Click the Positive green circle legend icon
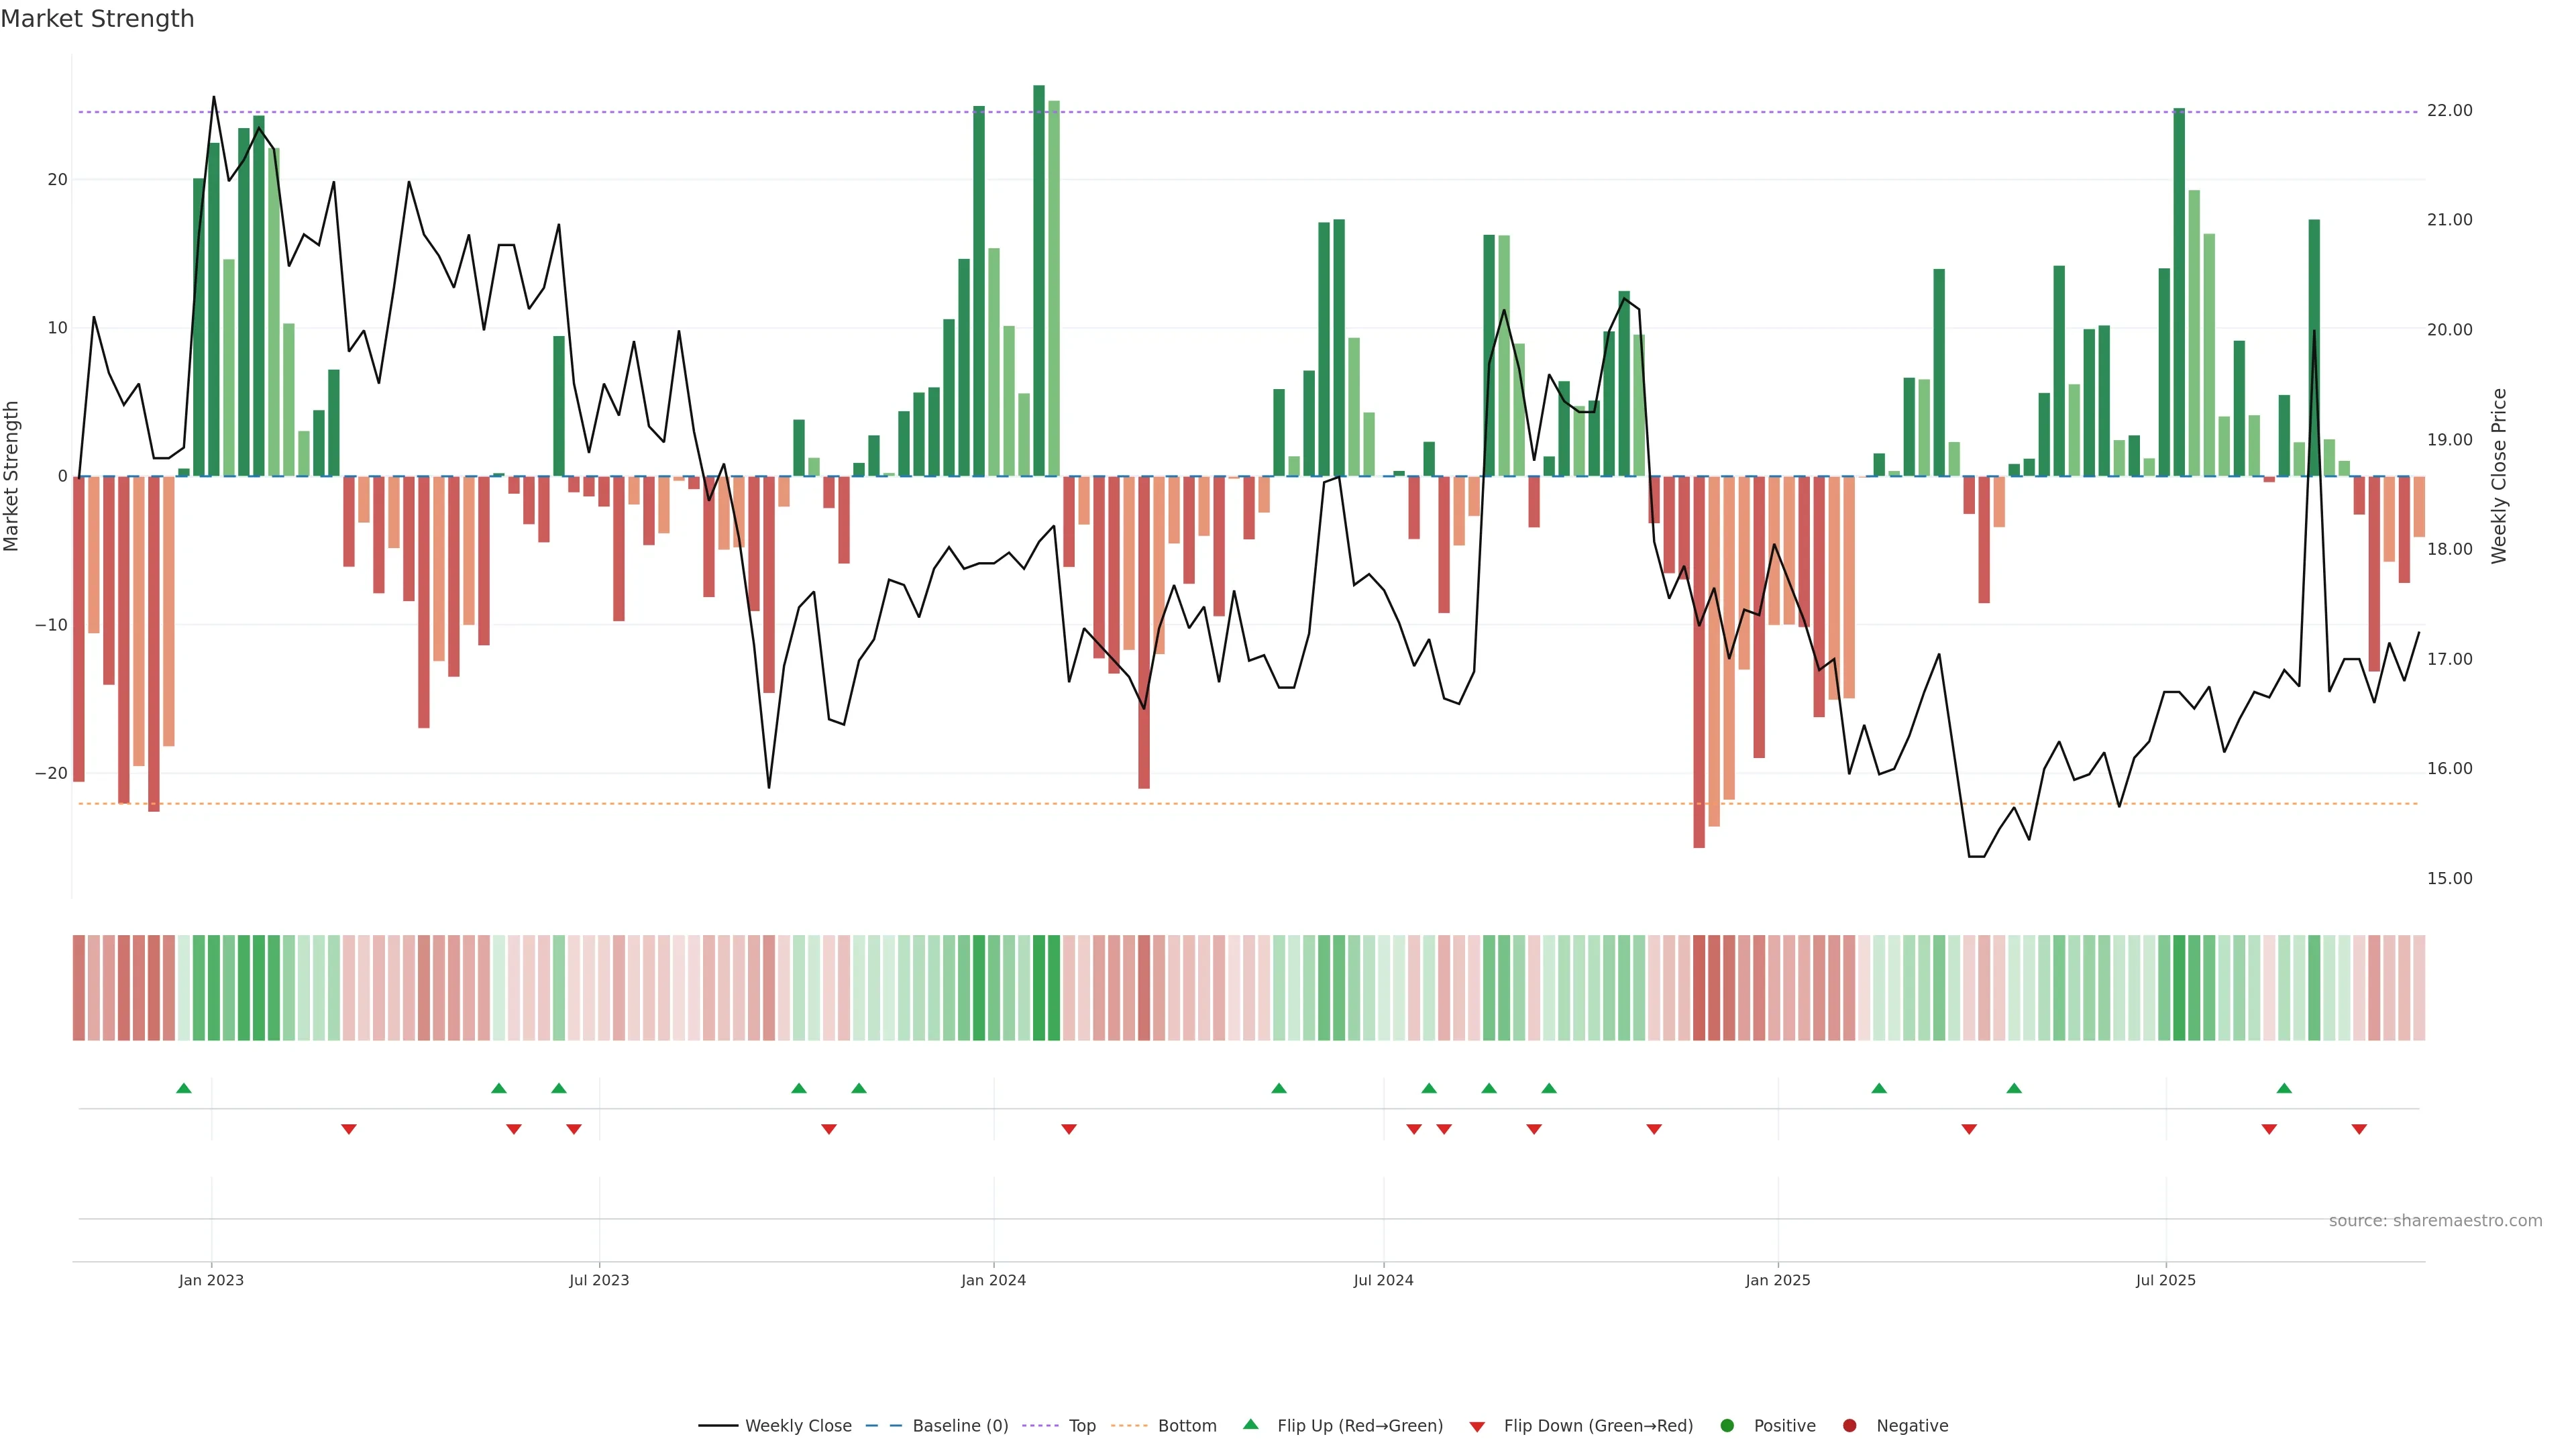Viewport: 2576px width, 1449px height. tap(1727, 1426)
